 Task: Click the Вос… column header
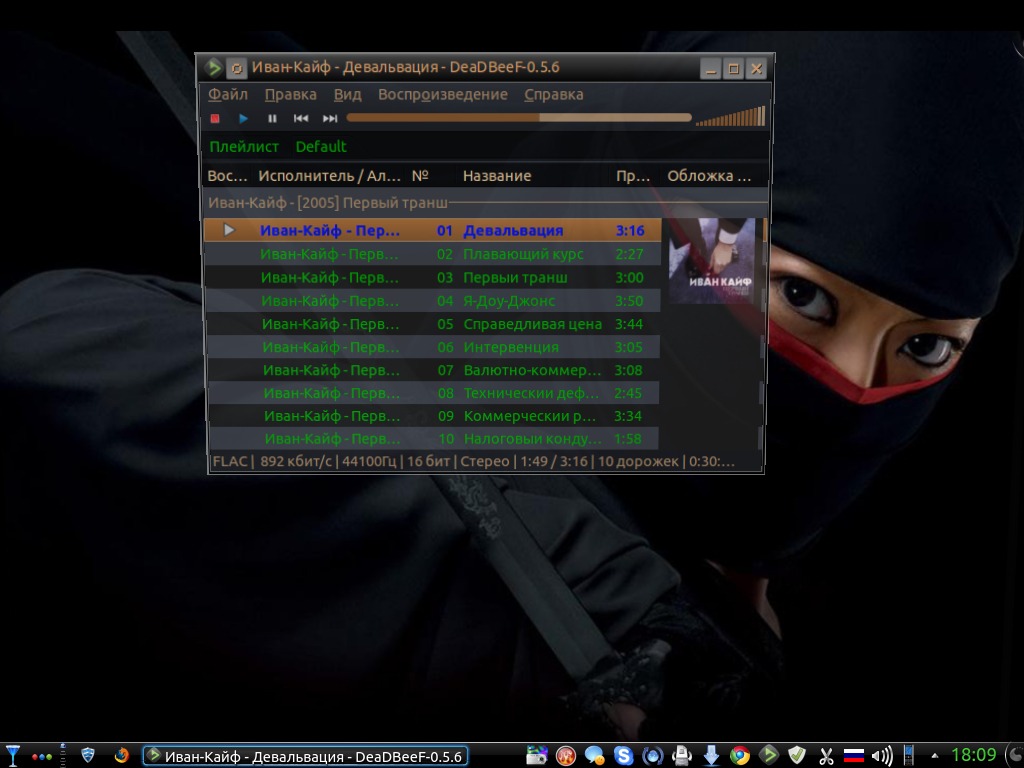pos(227,176)
